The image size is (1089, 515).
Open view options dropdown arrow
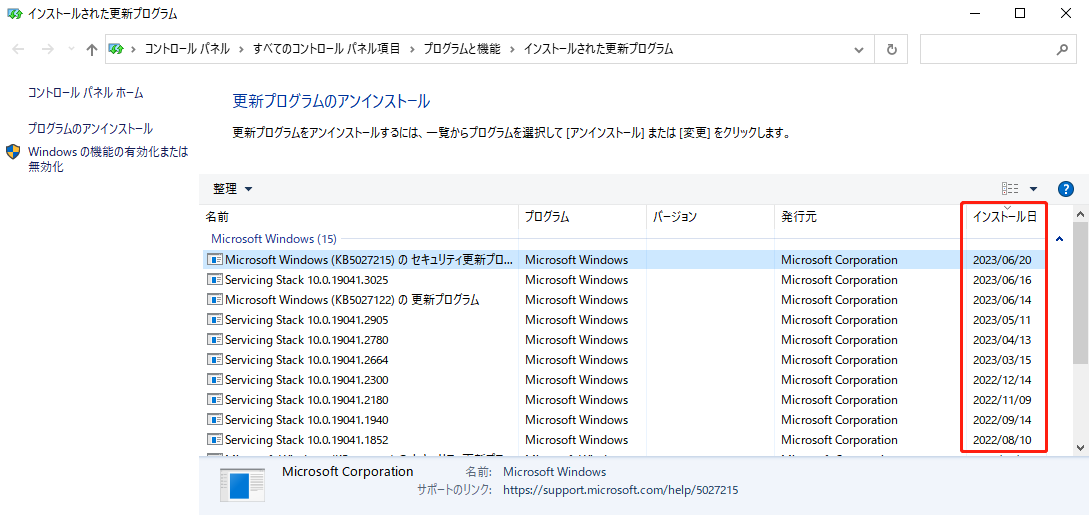tap(1033, 189)
